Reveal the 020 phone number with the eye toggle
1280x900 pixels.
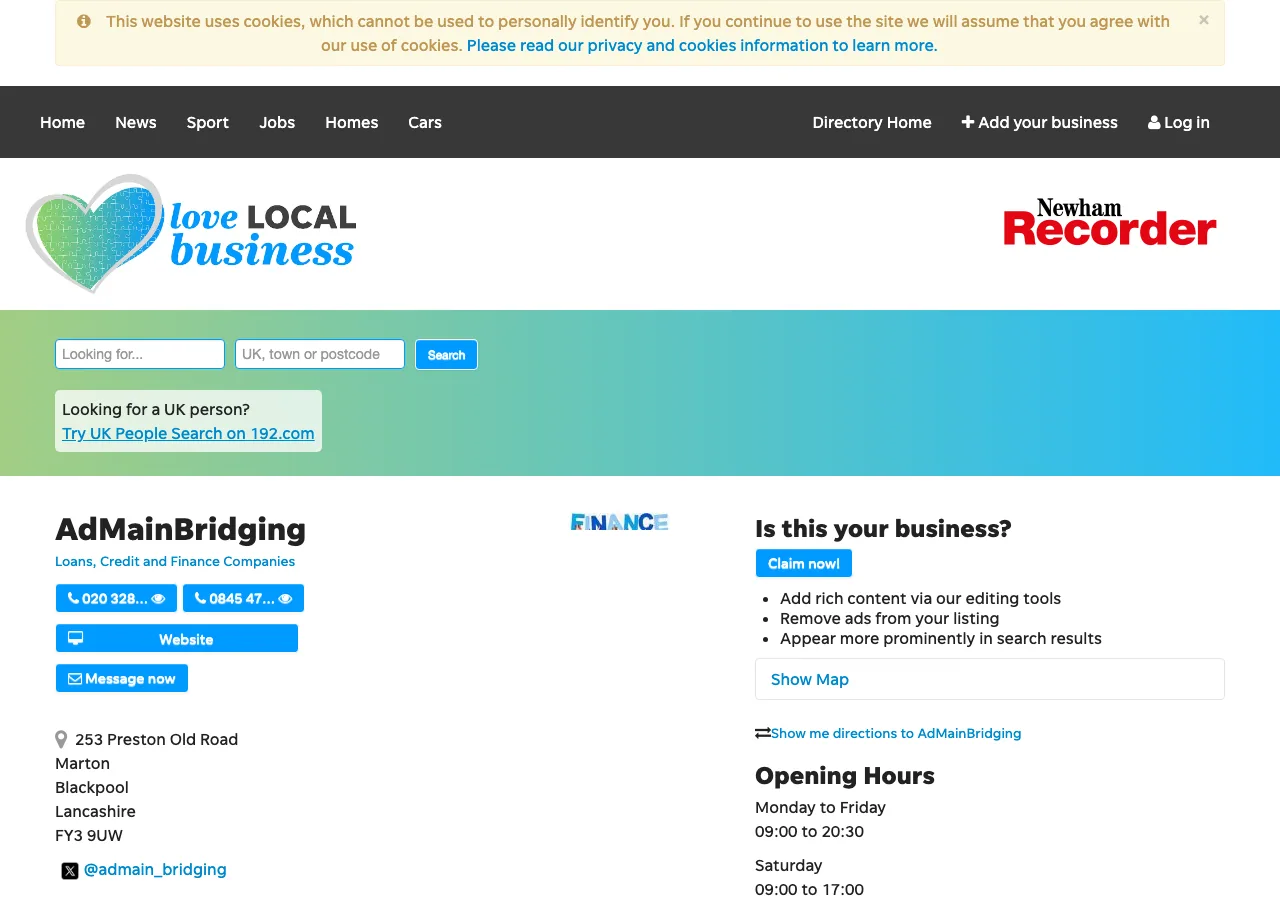click(159, 598)
